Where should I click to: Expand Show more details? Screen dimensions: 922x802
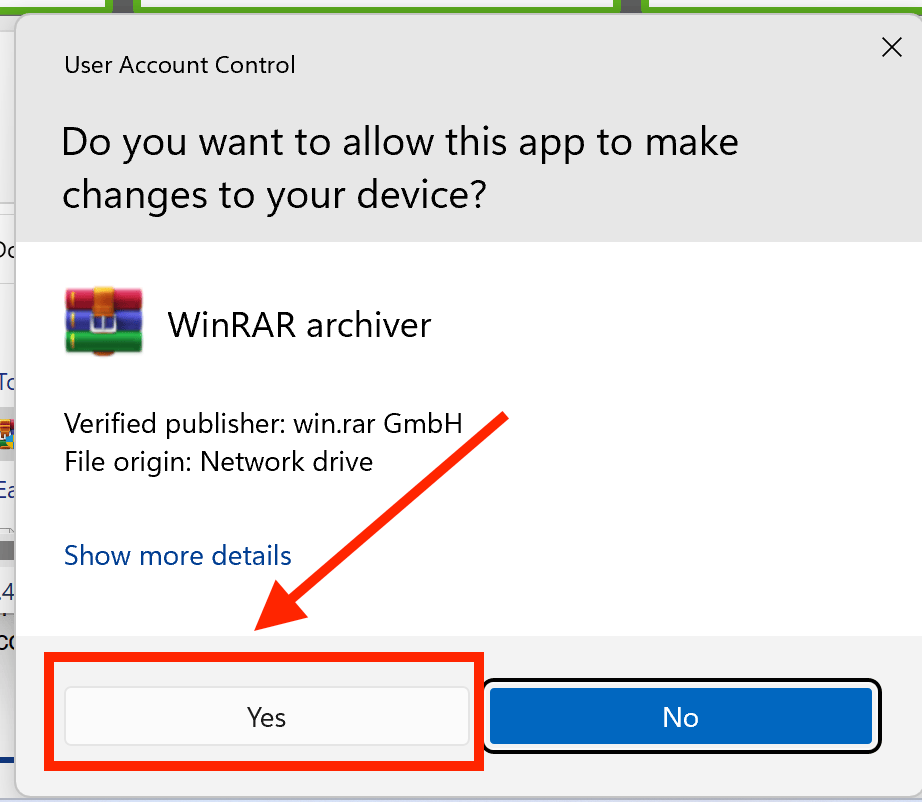(177, 555)
